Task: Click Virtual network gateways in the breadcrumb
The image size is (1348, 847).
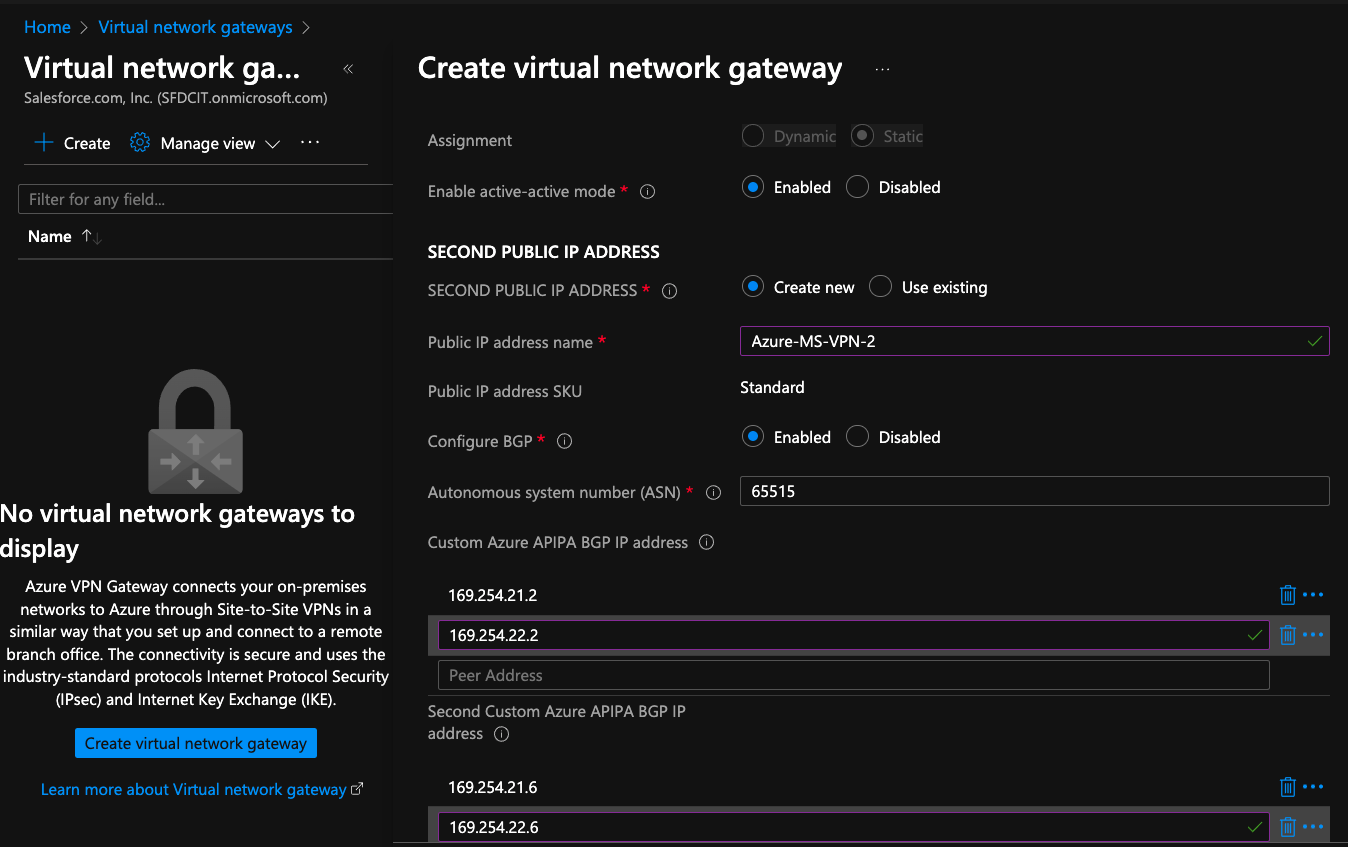Action: point(195,27)
